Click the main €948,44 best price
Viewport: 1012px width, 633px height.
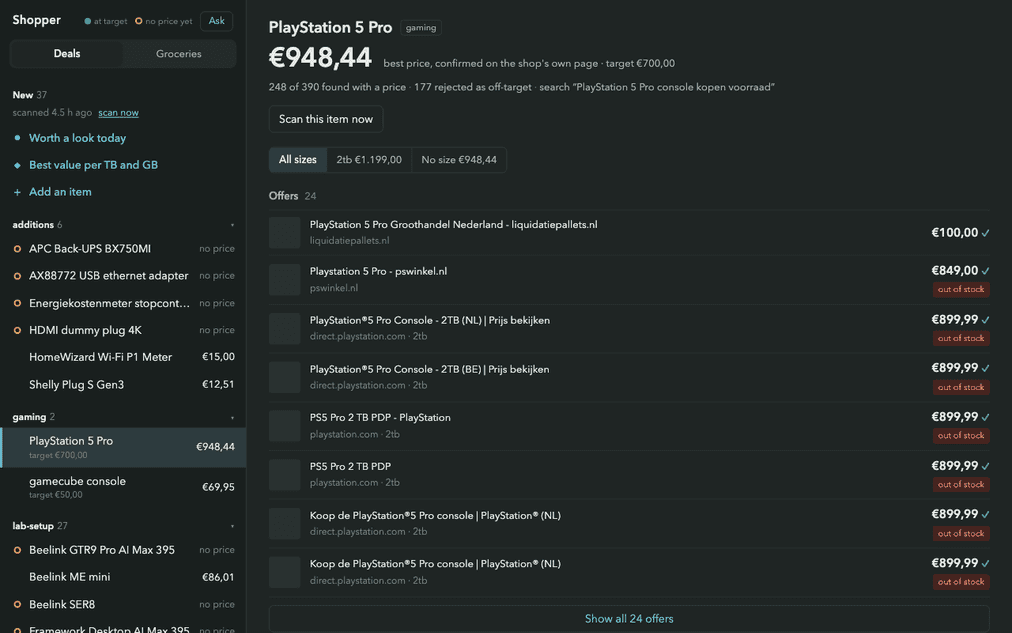tap(320, 57)
